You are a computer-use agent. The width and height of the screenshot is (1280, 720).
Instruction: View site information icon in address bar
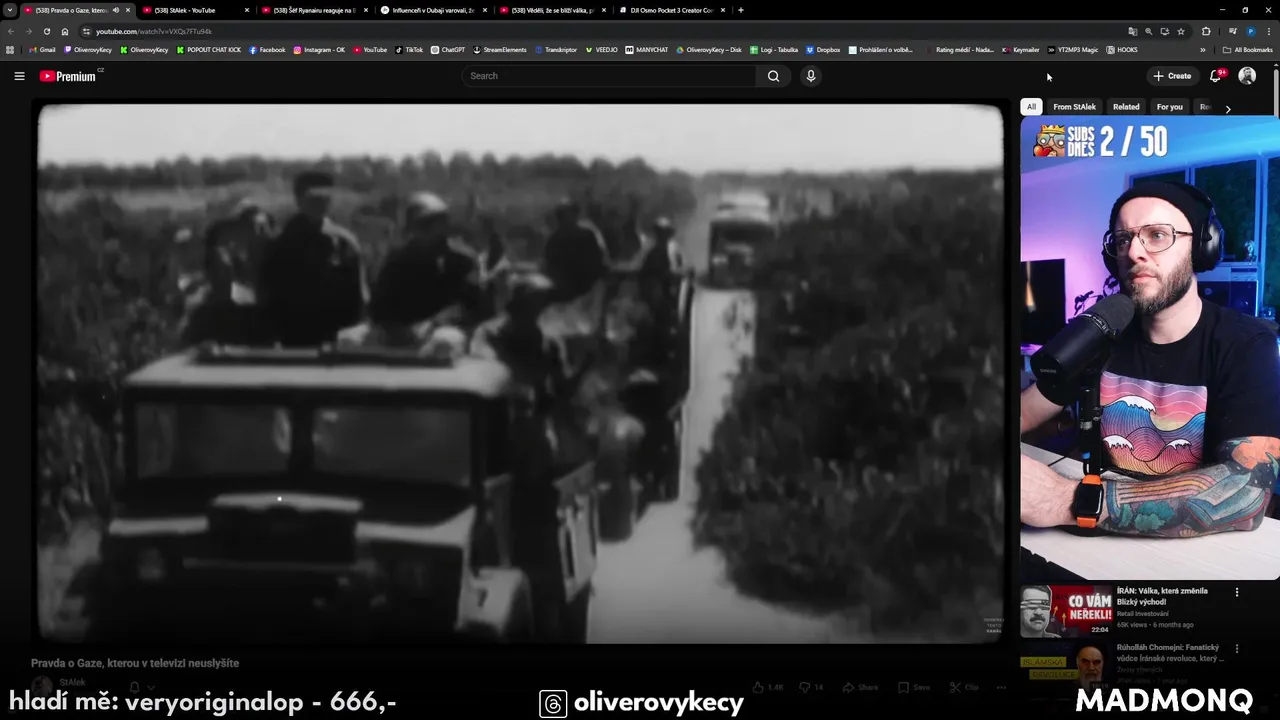[87, 31]
